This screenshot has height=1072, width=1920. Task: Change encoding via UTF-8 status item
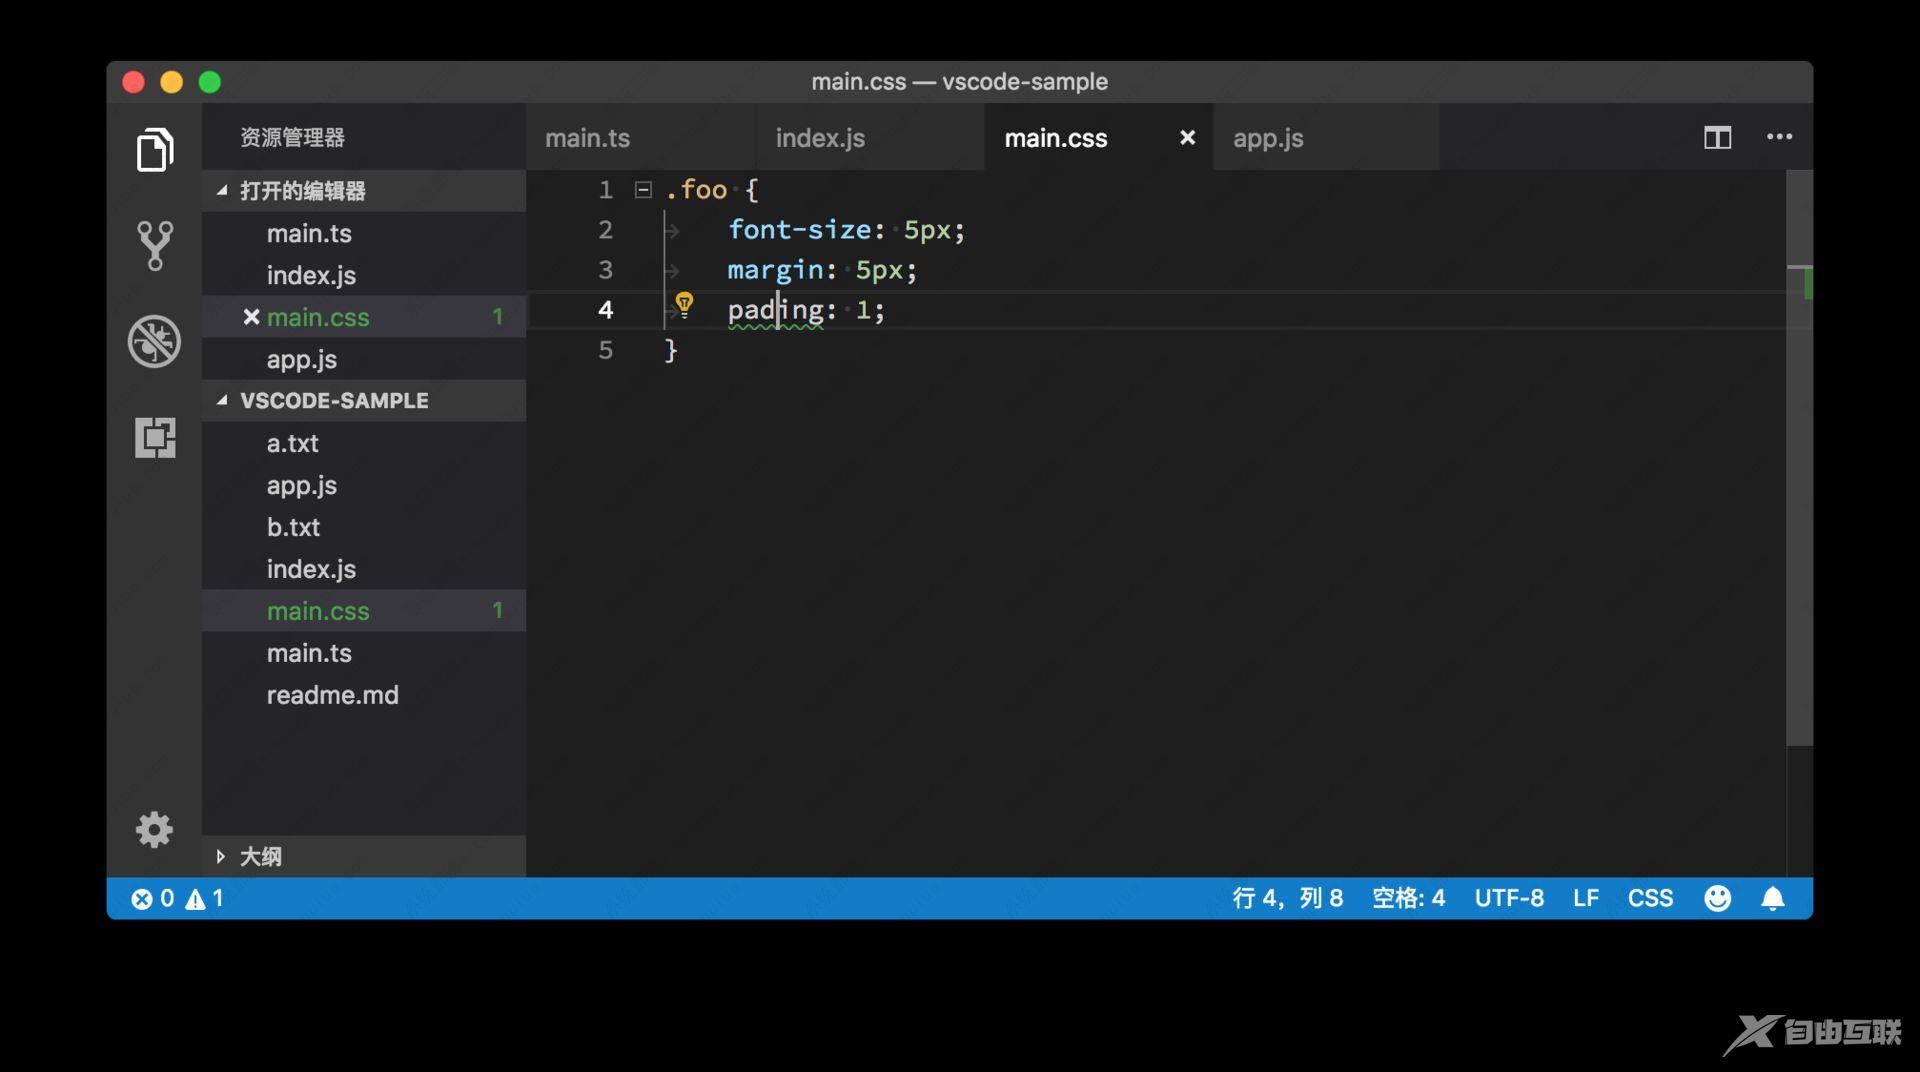pyautogui.click(x=1509, y=898)
